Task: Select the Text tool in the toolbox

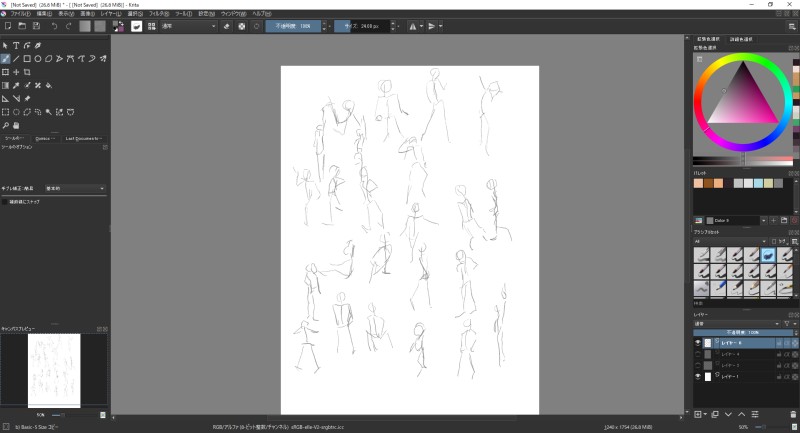Action: [16, 45]
